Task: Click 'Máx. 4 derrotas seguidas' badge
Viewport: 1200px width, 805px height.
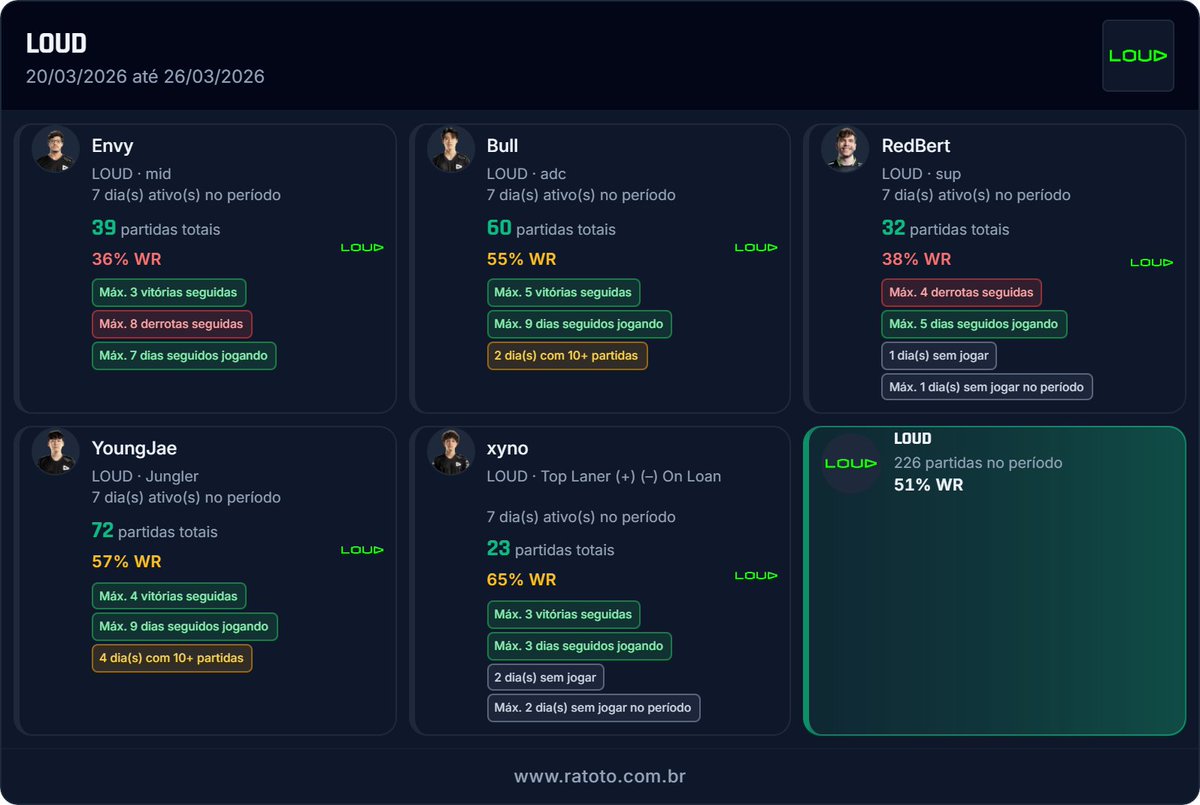Action: pos(962,293)
